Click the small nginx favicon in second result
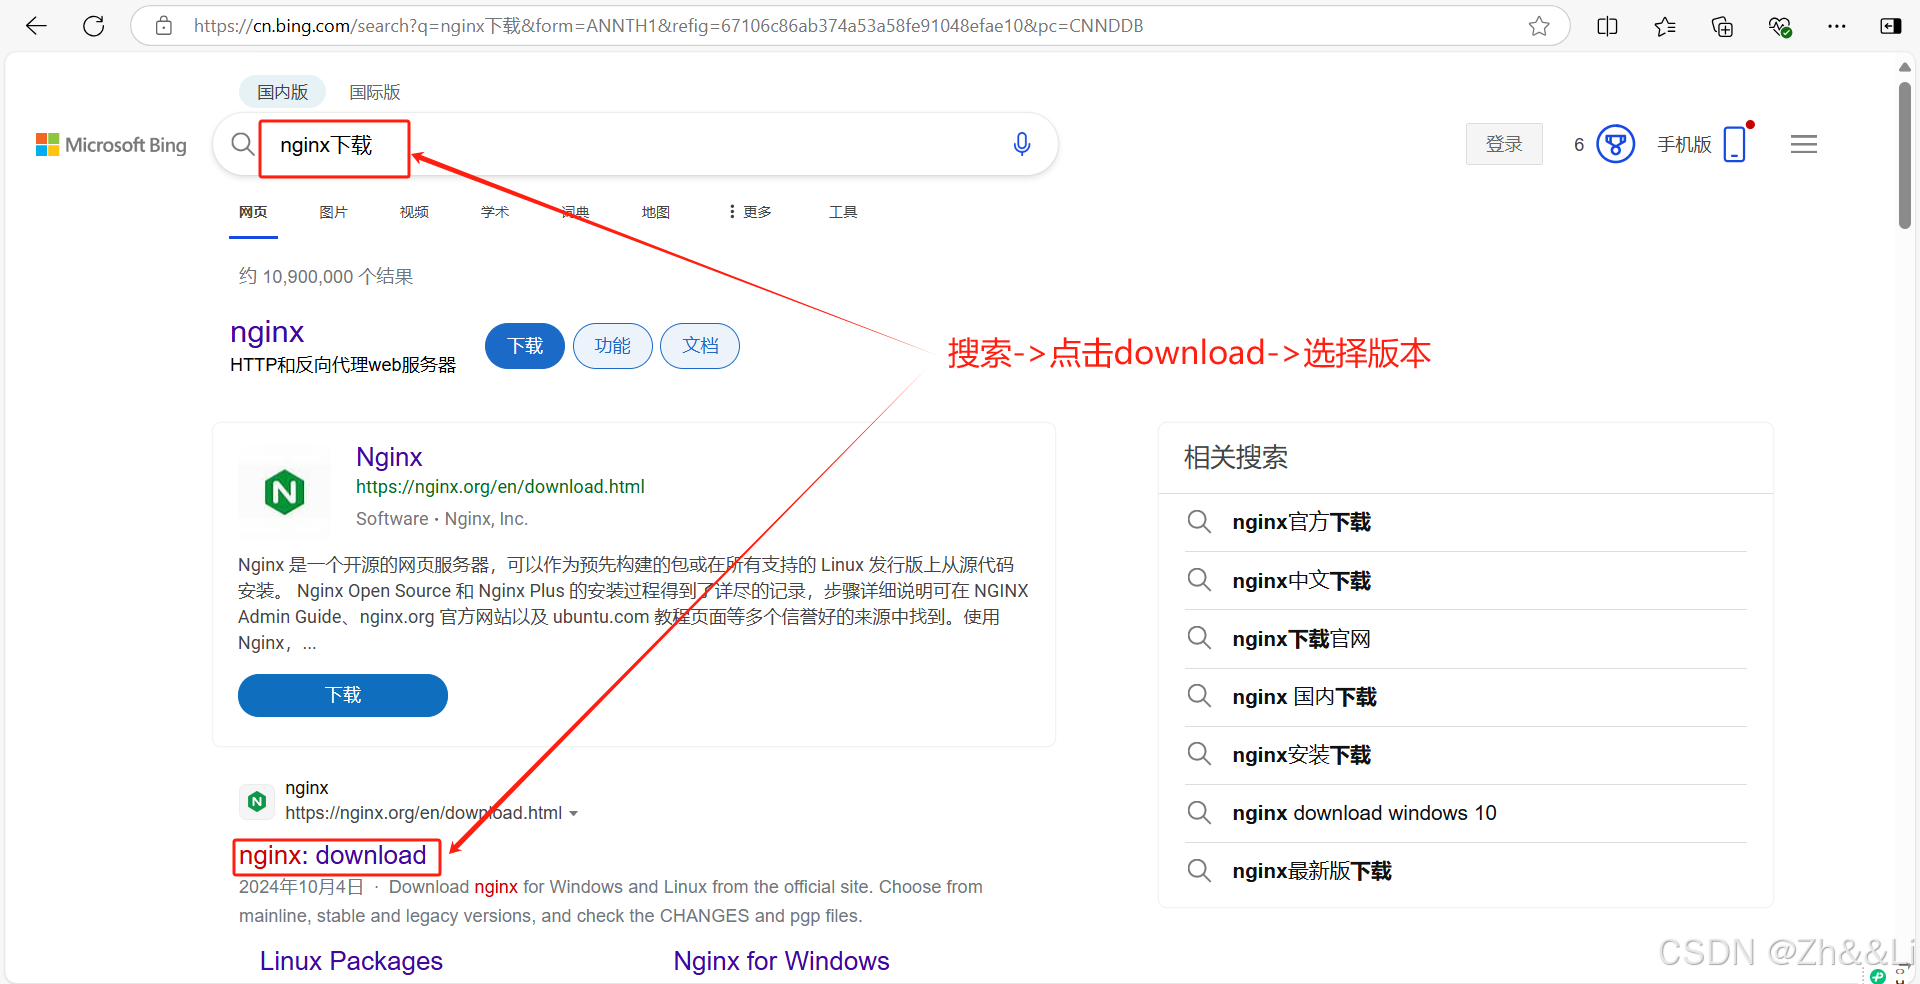The height and width of the screenshot is (984, 1920). tap(257, 801)
